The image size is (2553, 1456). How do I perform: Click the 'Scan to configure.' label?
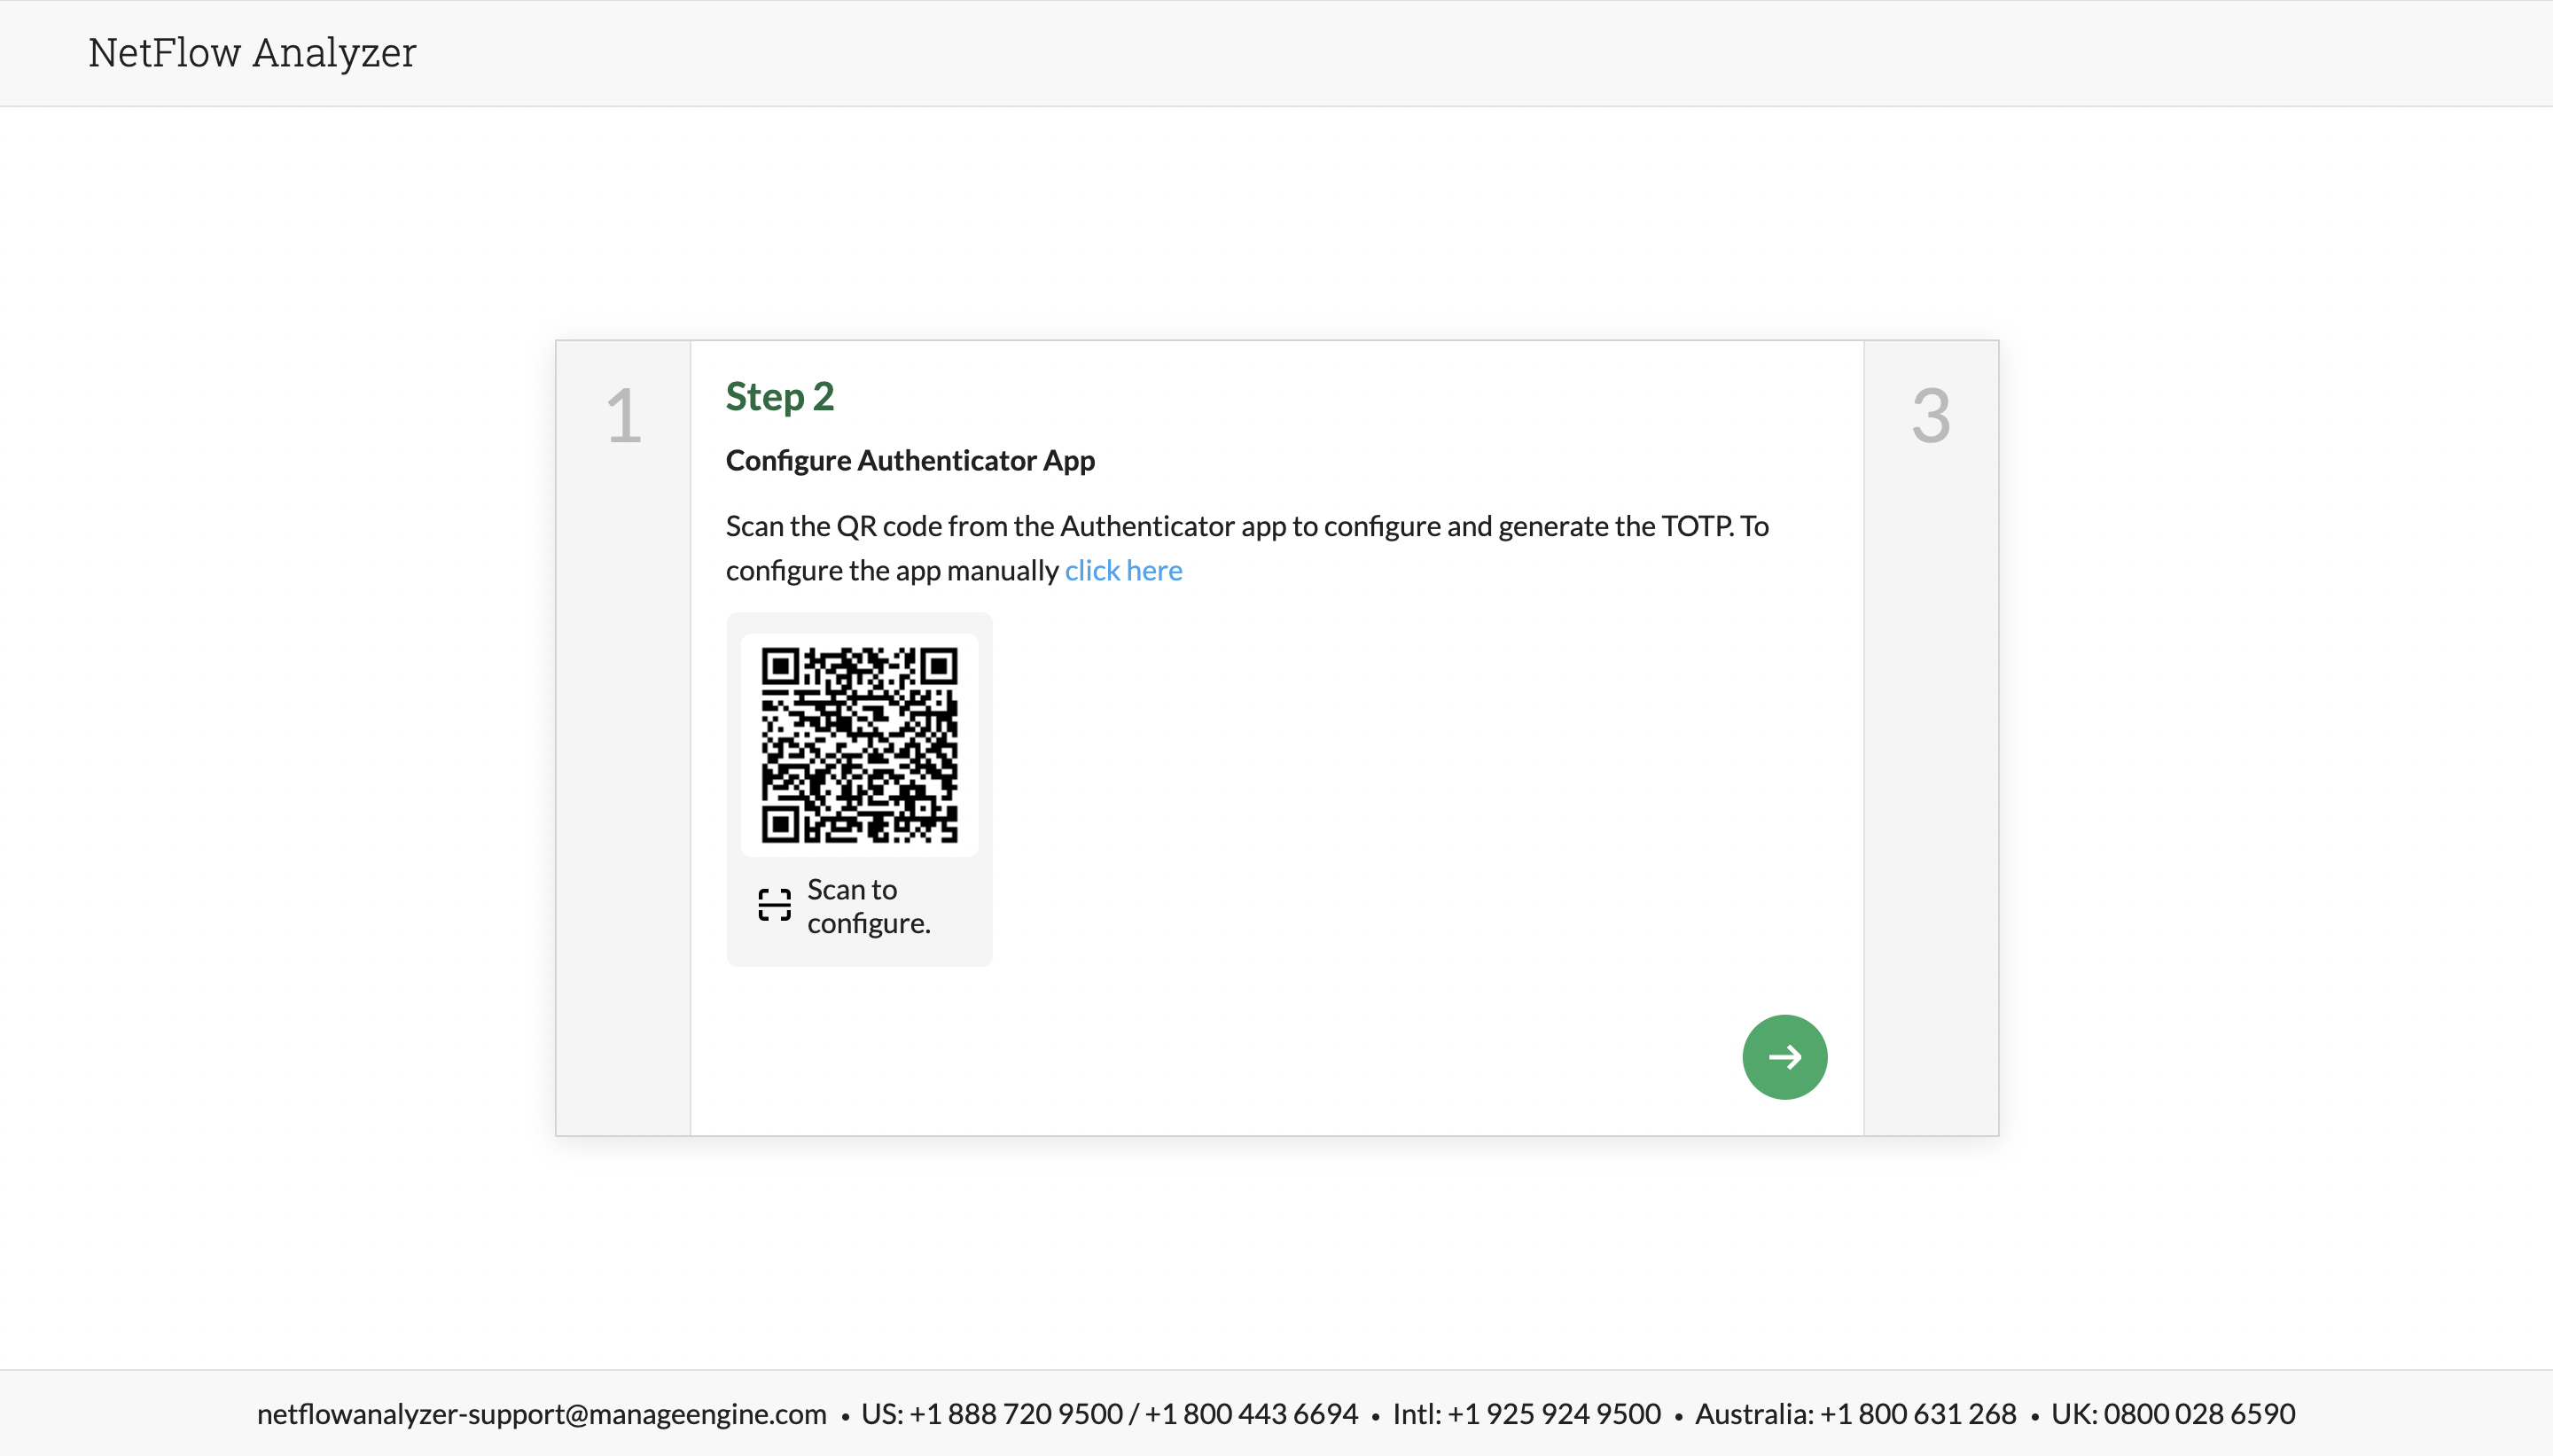click(x=868, y=906)
